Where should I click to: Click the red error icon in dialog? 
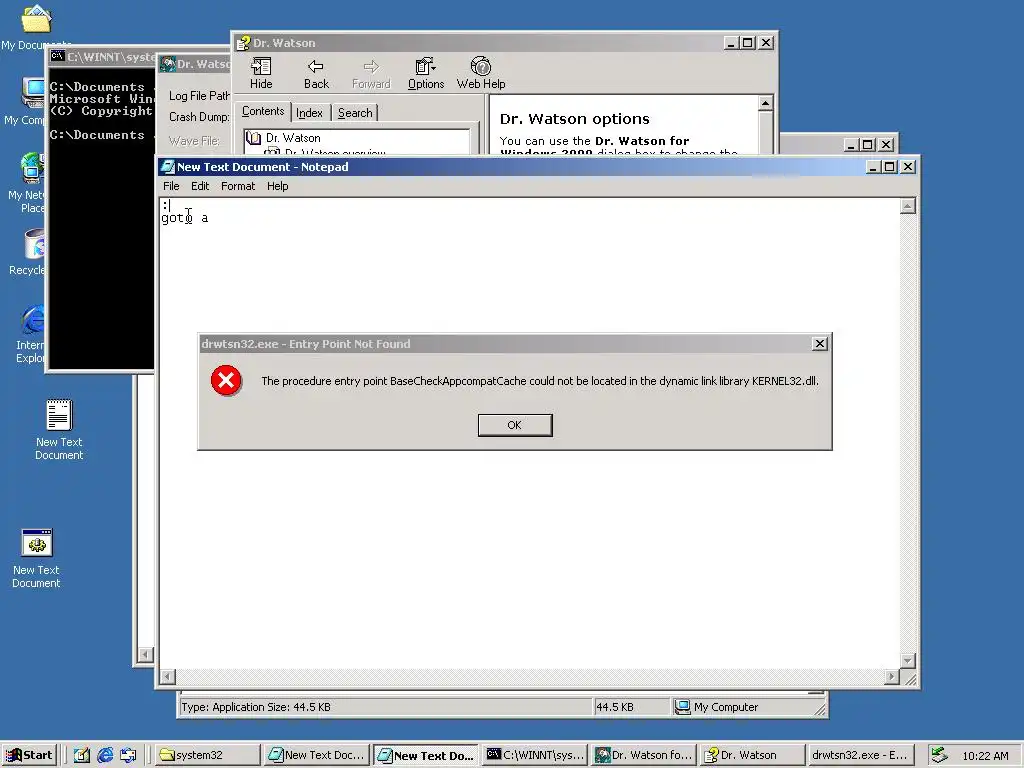tap(226, 381)
